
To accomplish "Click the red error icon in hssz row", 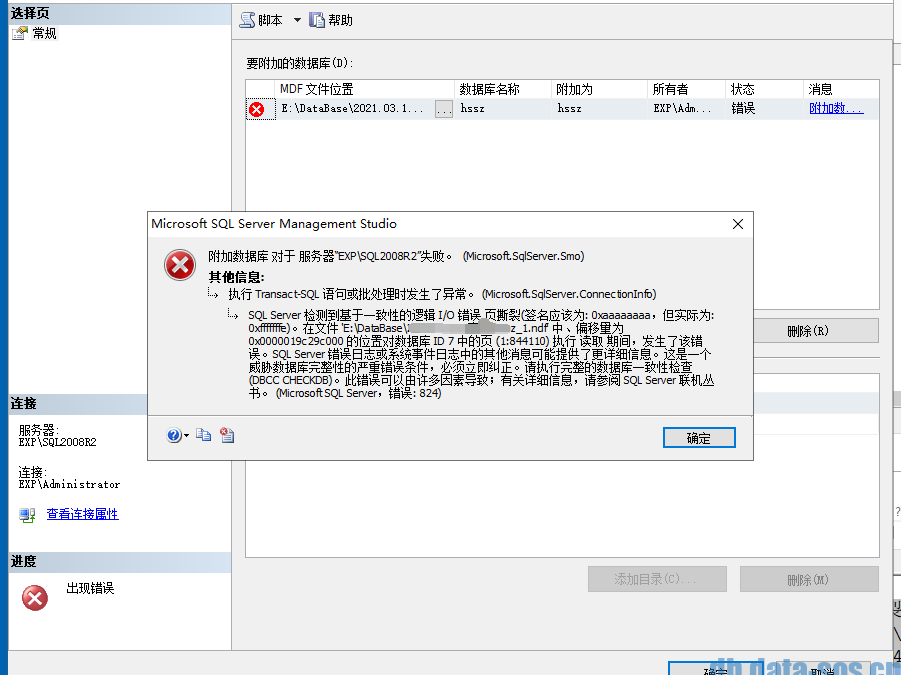I will coord(257,109).
